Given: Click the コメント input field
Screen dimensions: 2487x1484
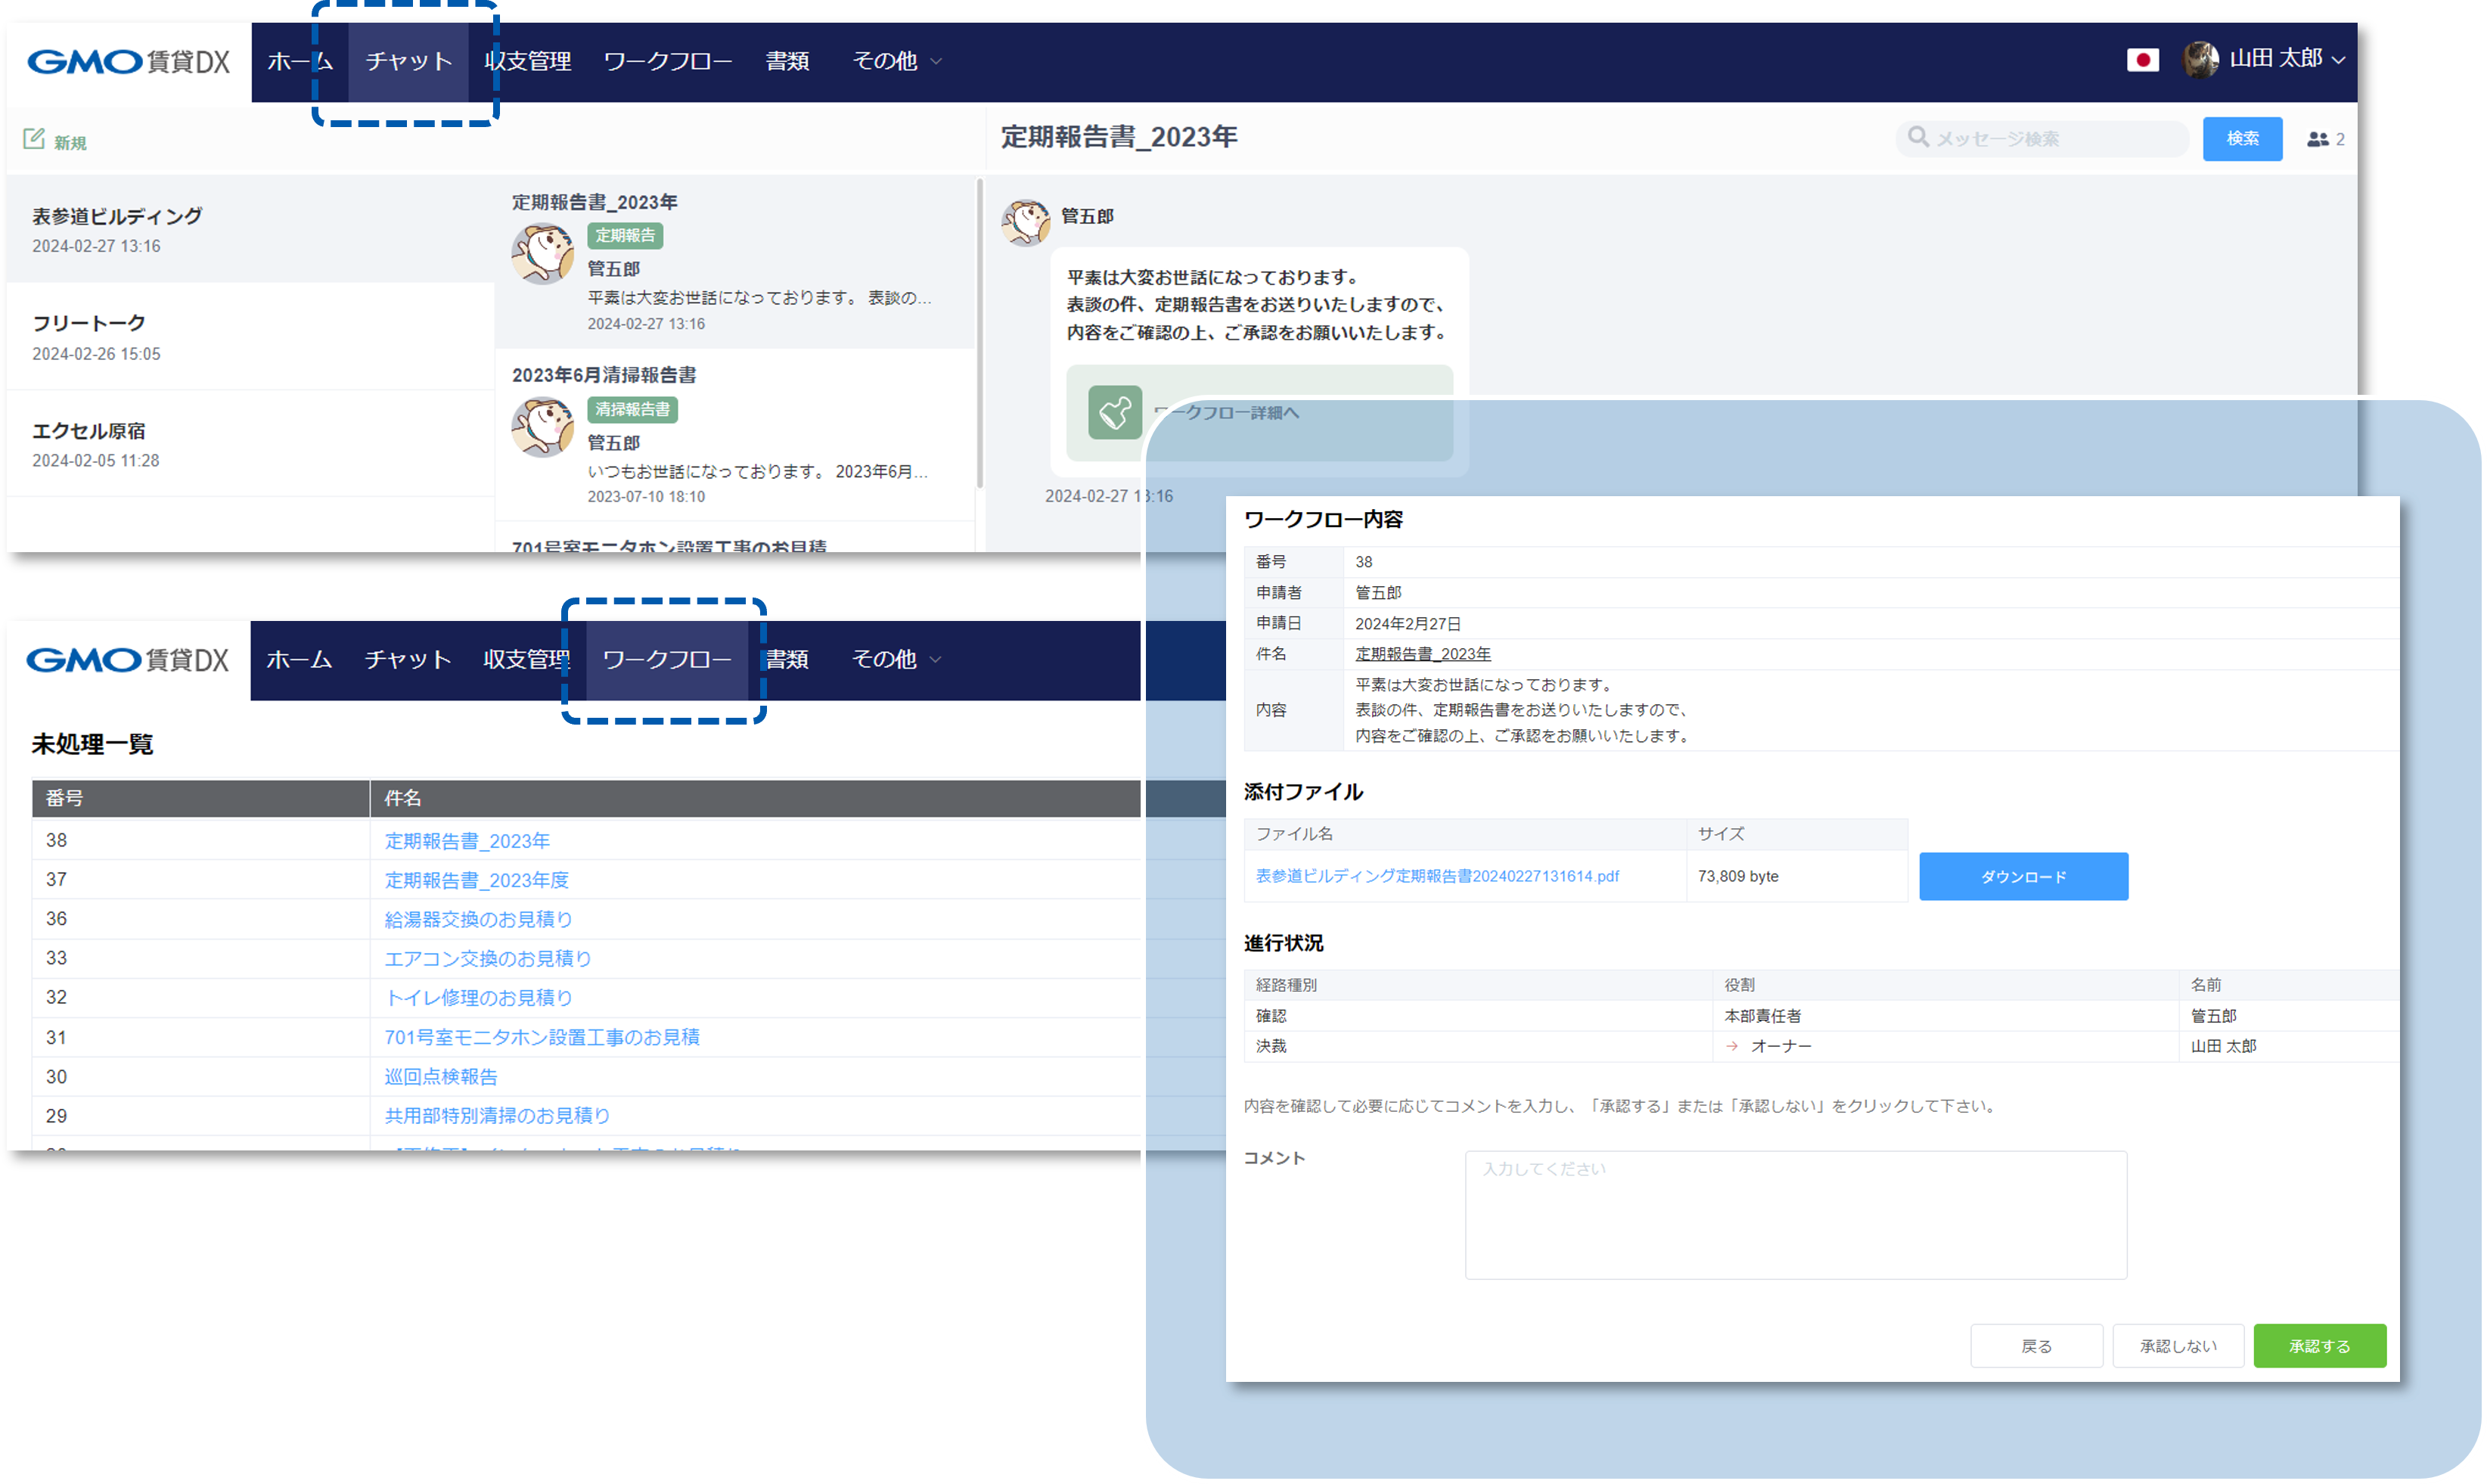Looking at the screenshot, I should (1795, 1215).
